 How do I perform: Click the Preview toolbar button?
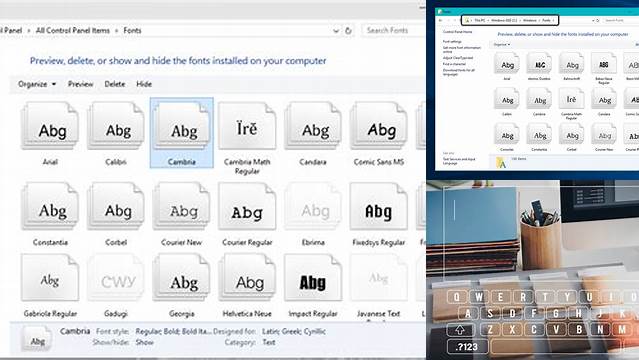coord(80,84)
